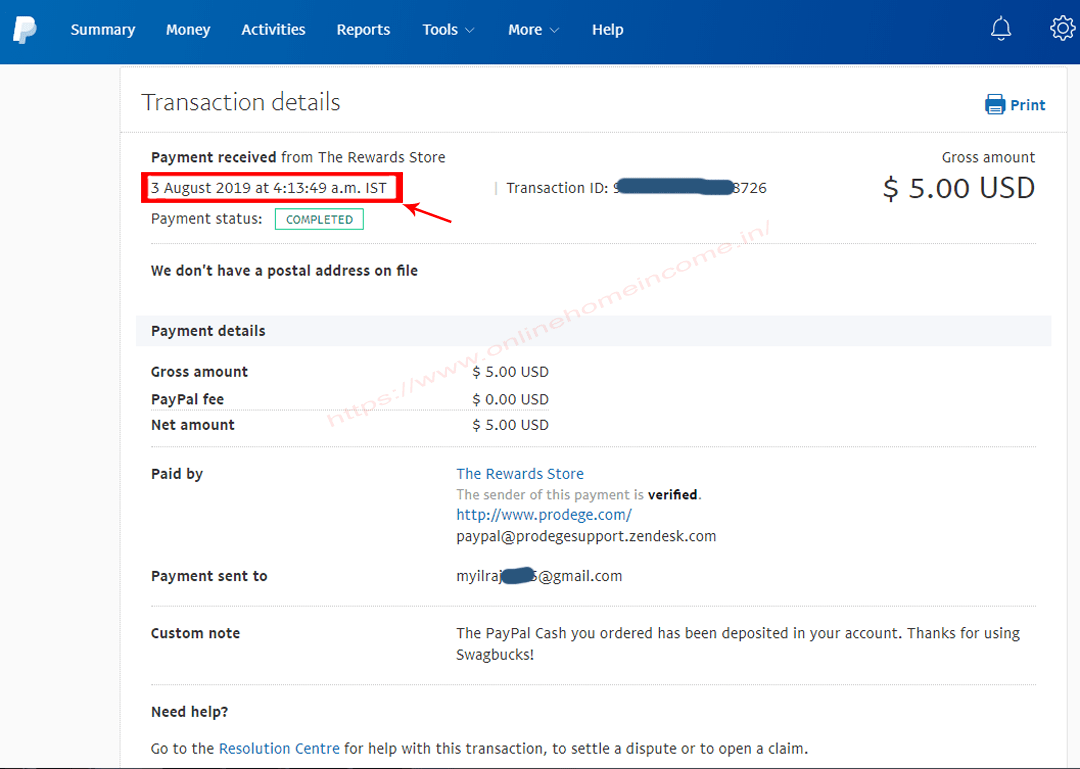The image size is (1080, 769).
Task: Click the Custom note message text
Action: [738, 644]
